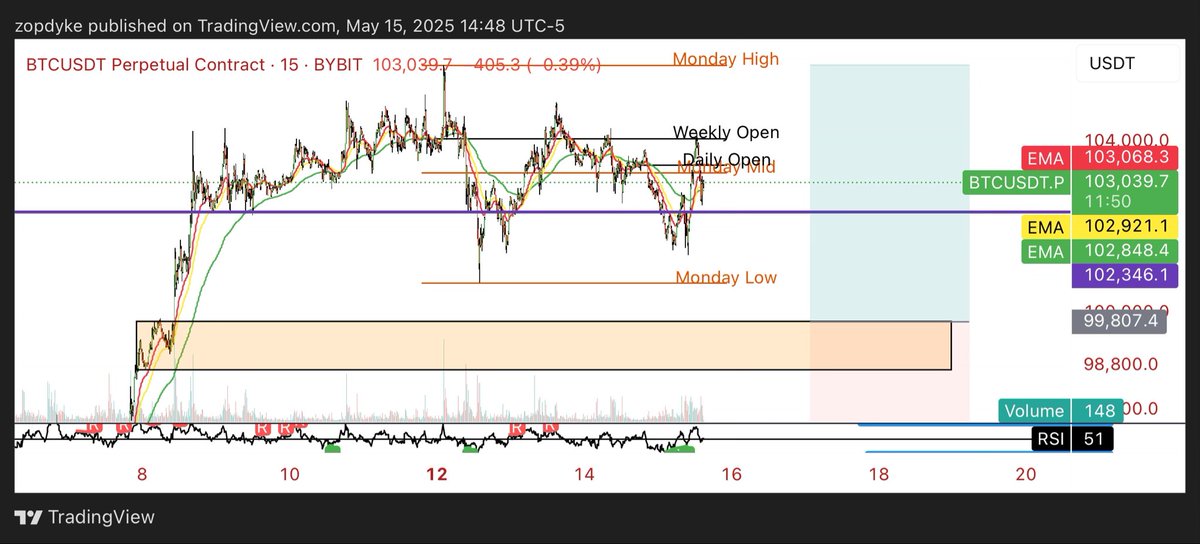Select the red EMA 103,068.3 price tag
Image resolution: width=1200 pixels, height=544 pixels.
[1099, 157]
